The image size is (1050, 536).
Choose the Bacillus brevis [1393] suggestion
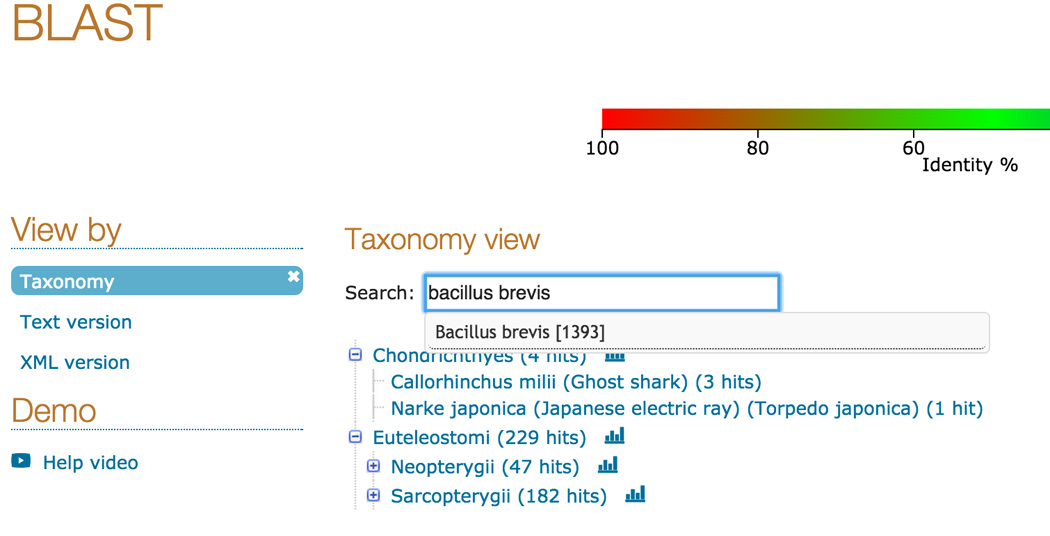tap(520, 332)
